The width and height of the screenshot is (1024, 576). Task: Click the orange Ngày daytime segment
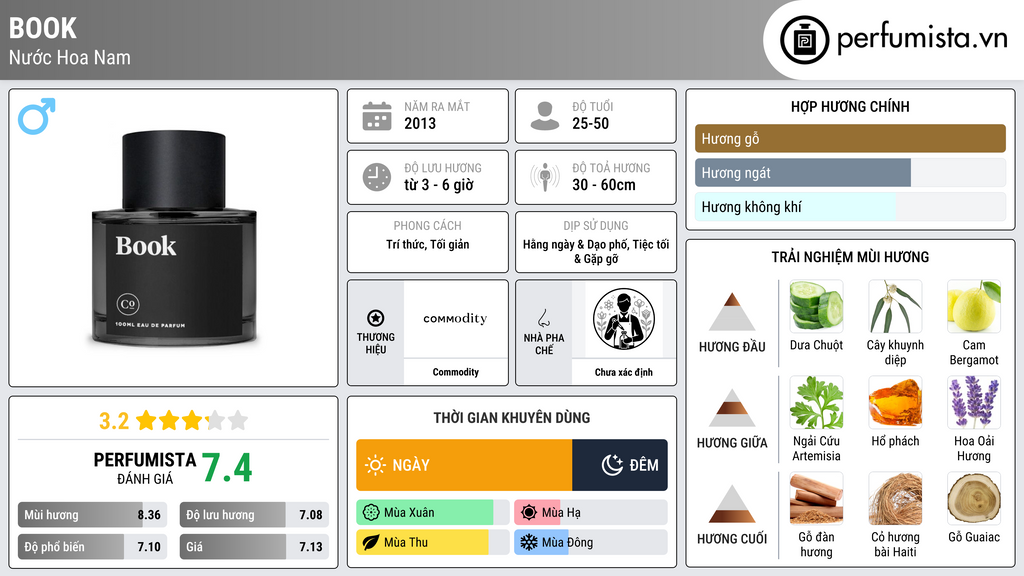(x=464, y=465)
